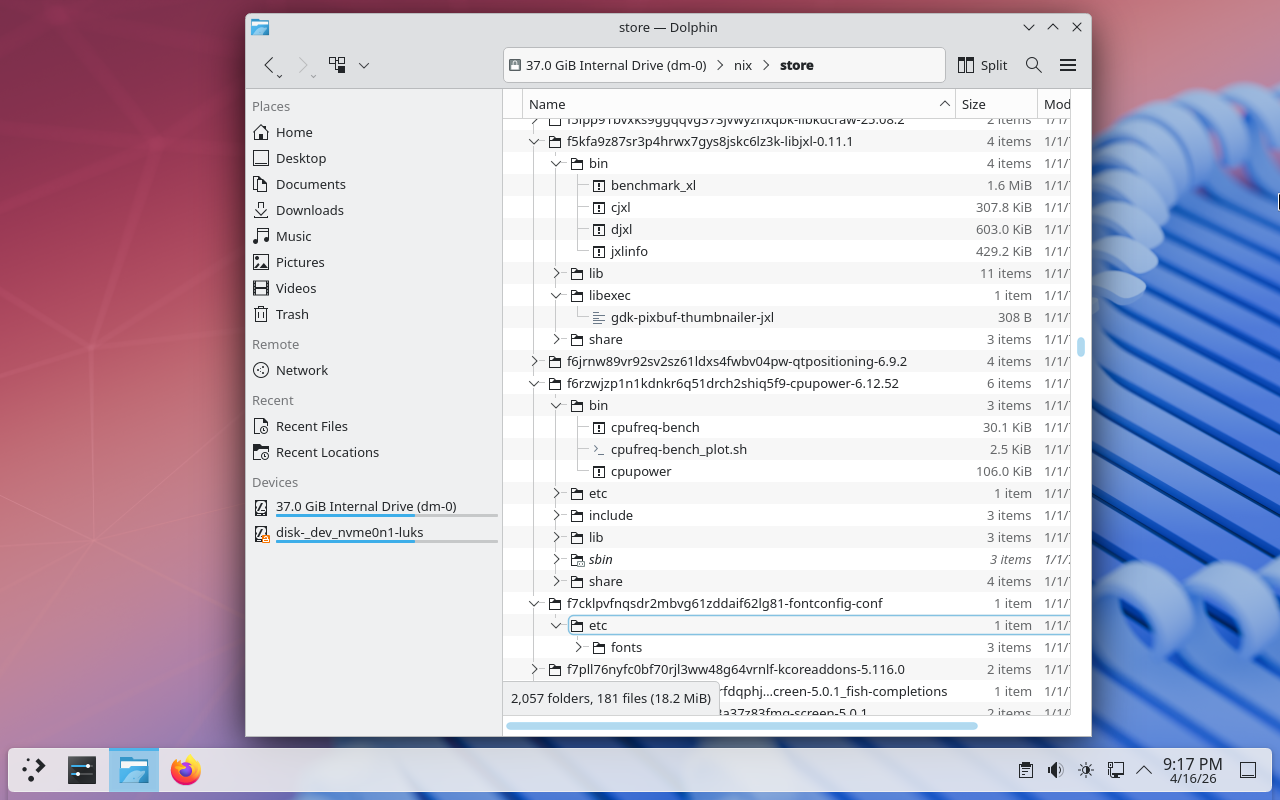The image size is (1280, 800).
Task: Open the clipboard tray icon
Action: coord(1025,770)
